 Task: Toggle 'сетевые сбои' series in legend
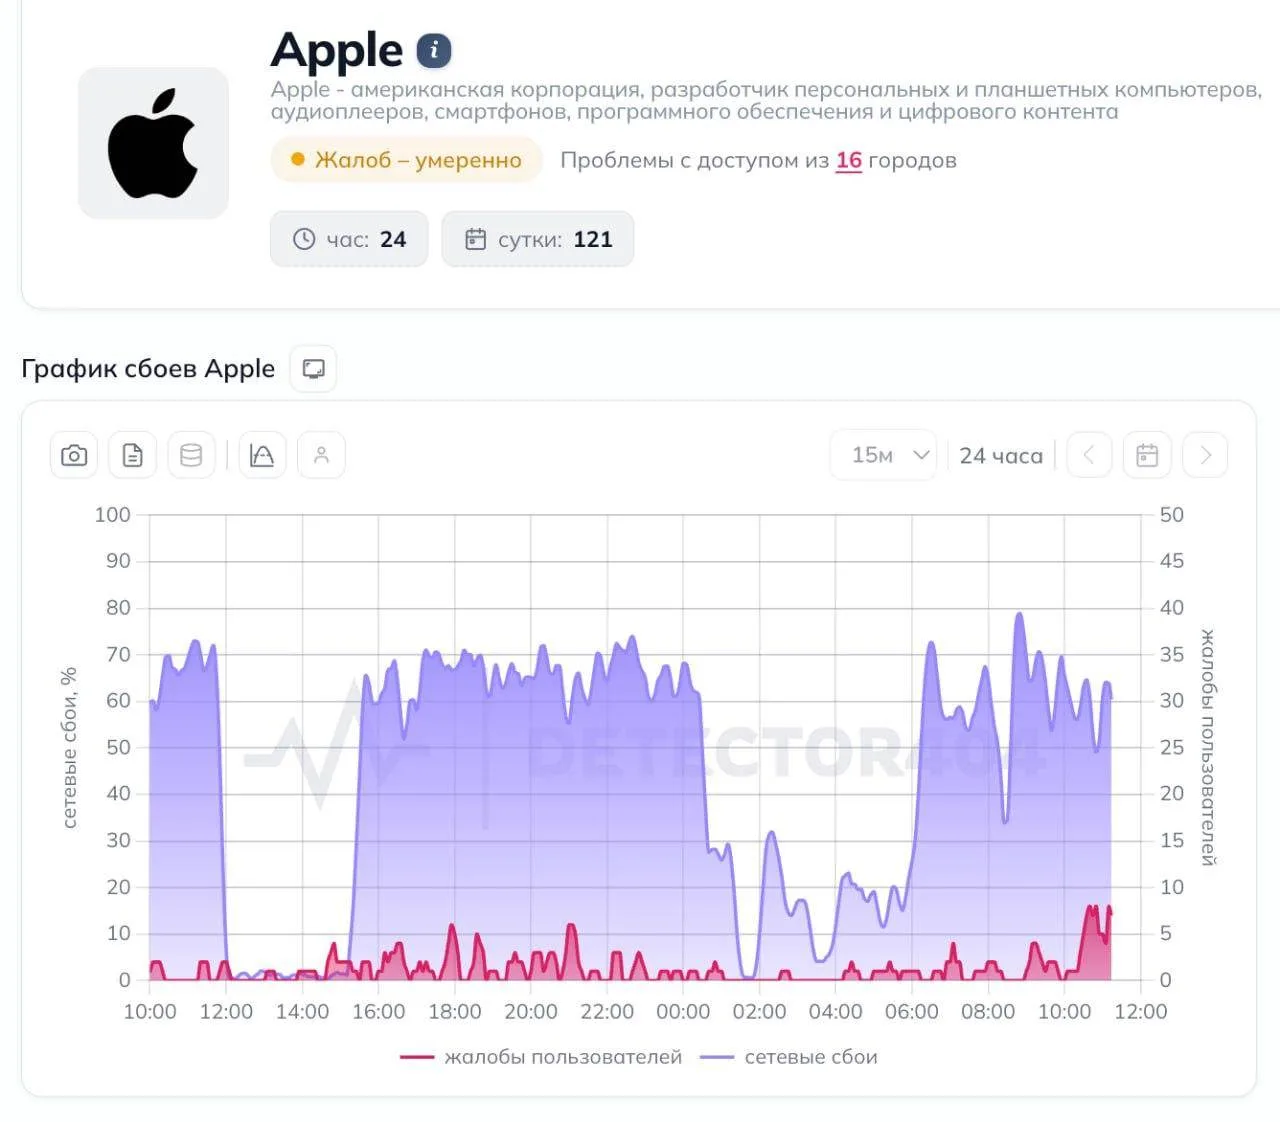click(x=788, y=1057)
